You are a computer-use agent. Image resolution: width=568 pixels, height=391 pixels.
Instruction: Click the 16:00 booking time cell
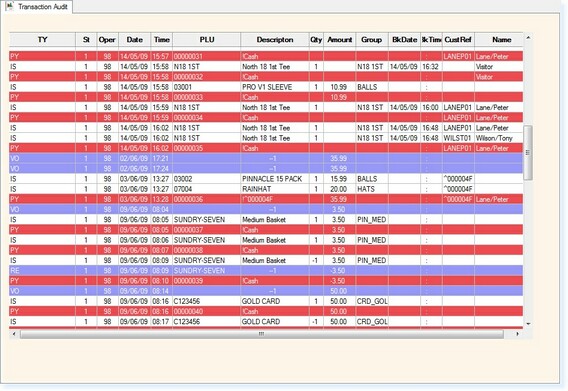click(x=430, y=107)
